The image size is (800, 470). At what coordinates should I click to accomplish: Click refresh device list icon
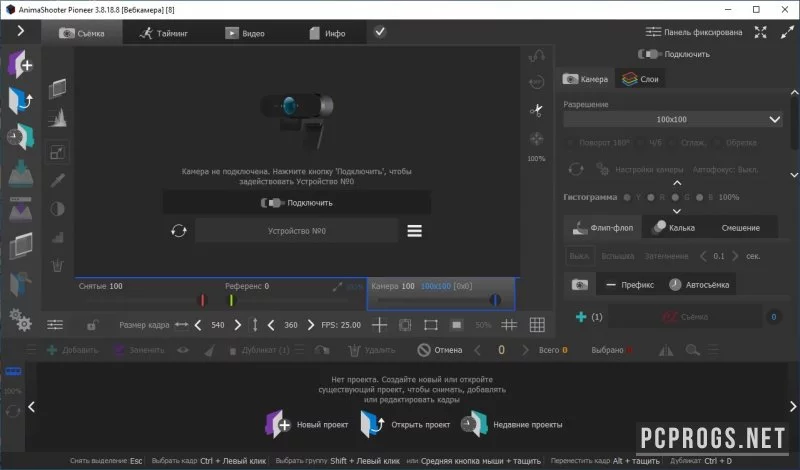[x=179, y=231]
